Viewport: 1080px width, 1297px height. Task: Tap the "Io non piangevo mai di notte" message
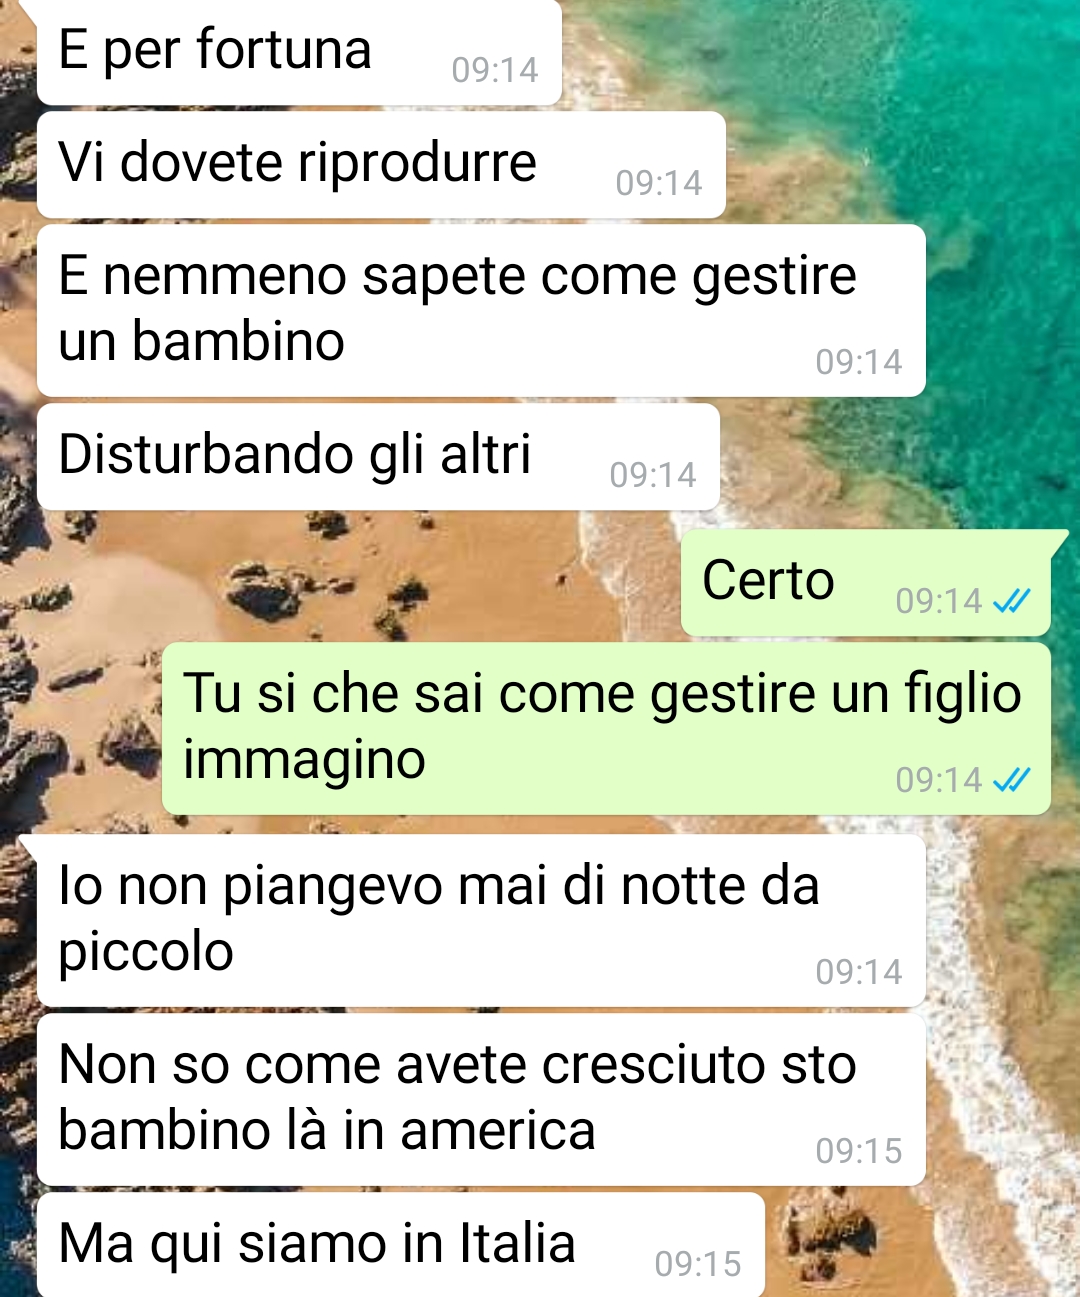coord(481,921)
